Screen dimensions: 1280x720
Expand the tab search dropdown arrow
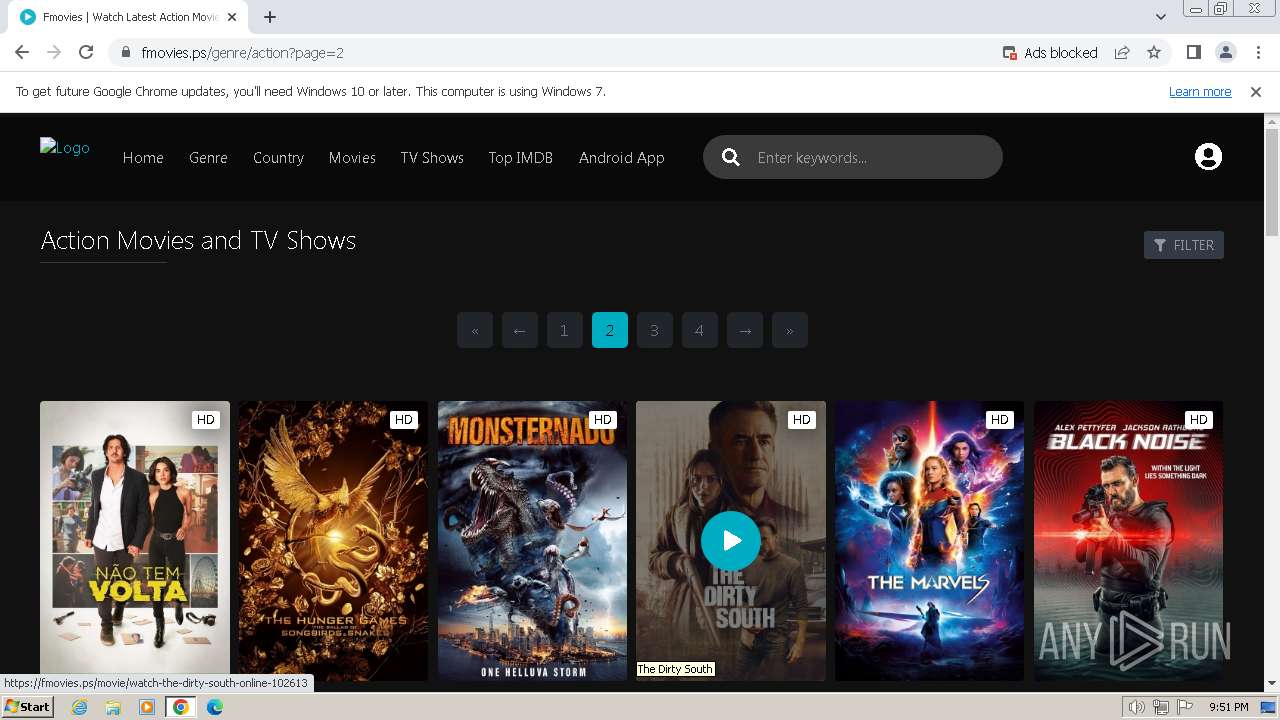click(1160, 17)
